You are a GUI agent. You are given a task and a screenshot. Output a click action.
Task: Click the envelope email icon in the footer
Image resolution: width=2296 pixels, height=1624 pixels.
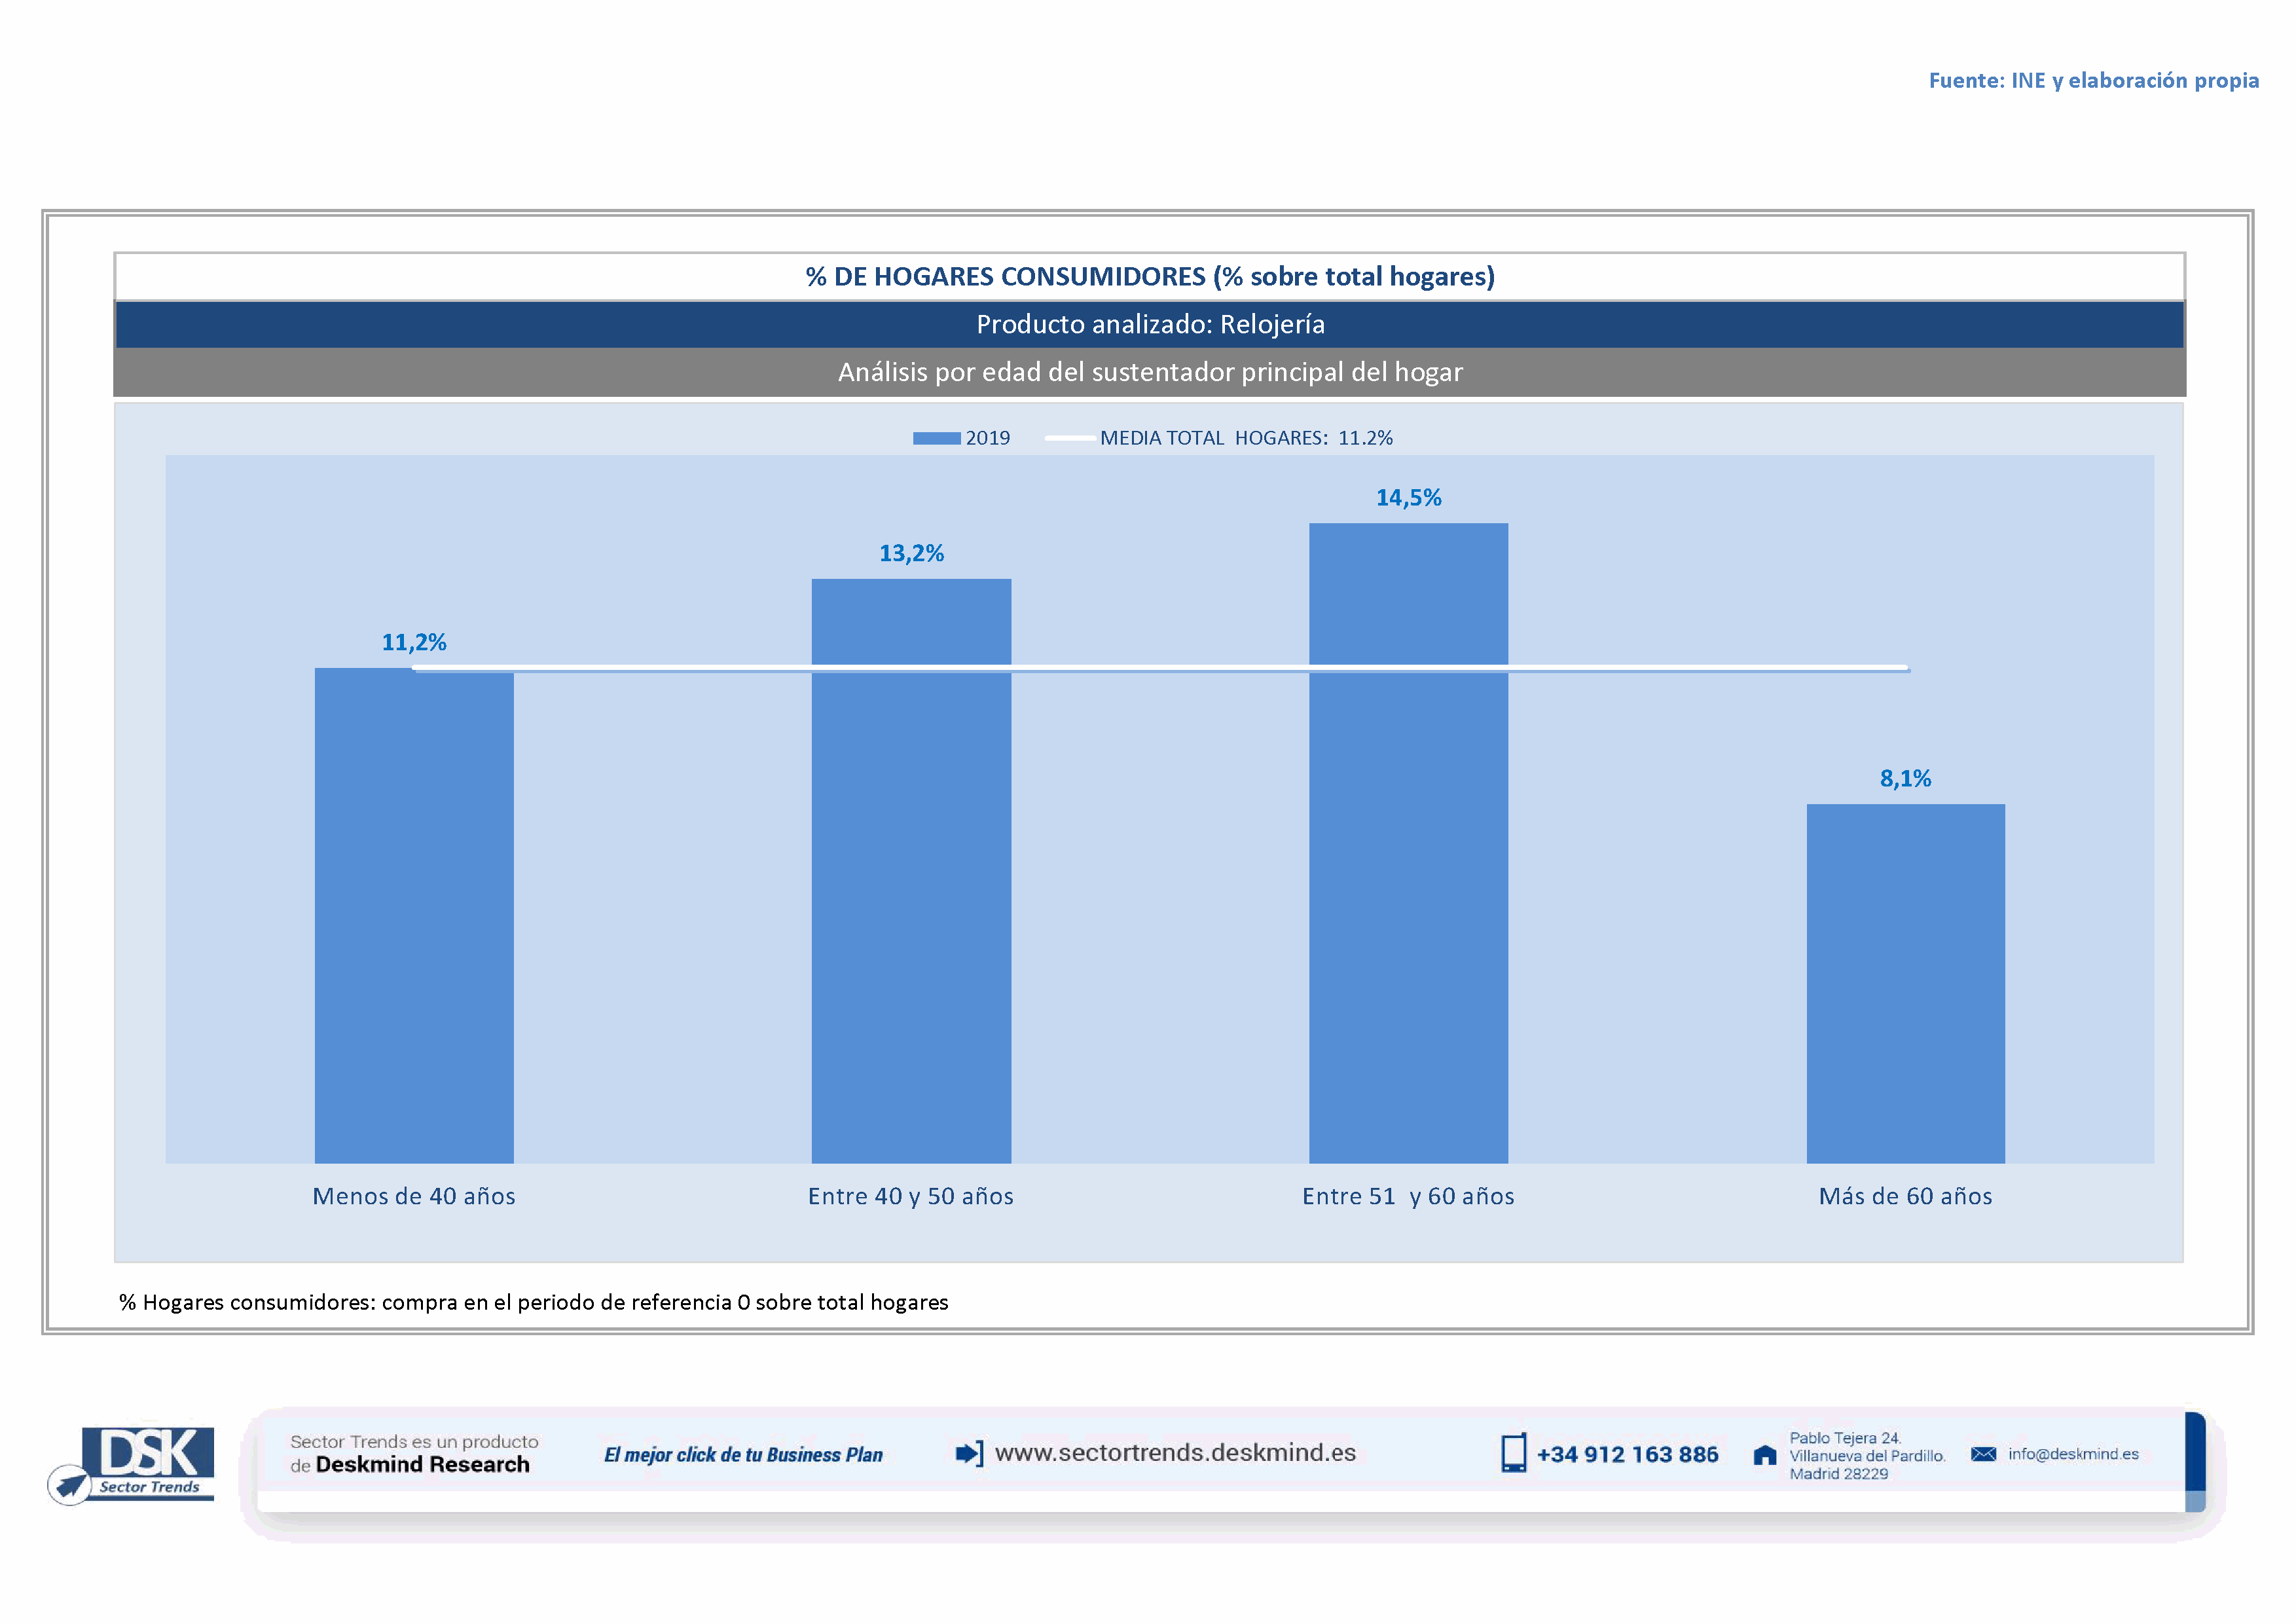[x=1983, y=1454]
